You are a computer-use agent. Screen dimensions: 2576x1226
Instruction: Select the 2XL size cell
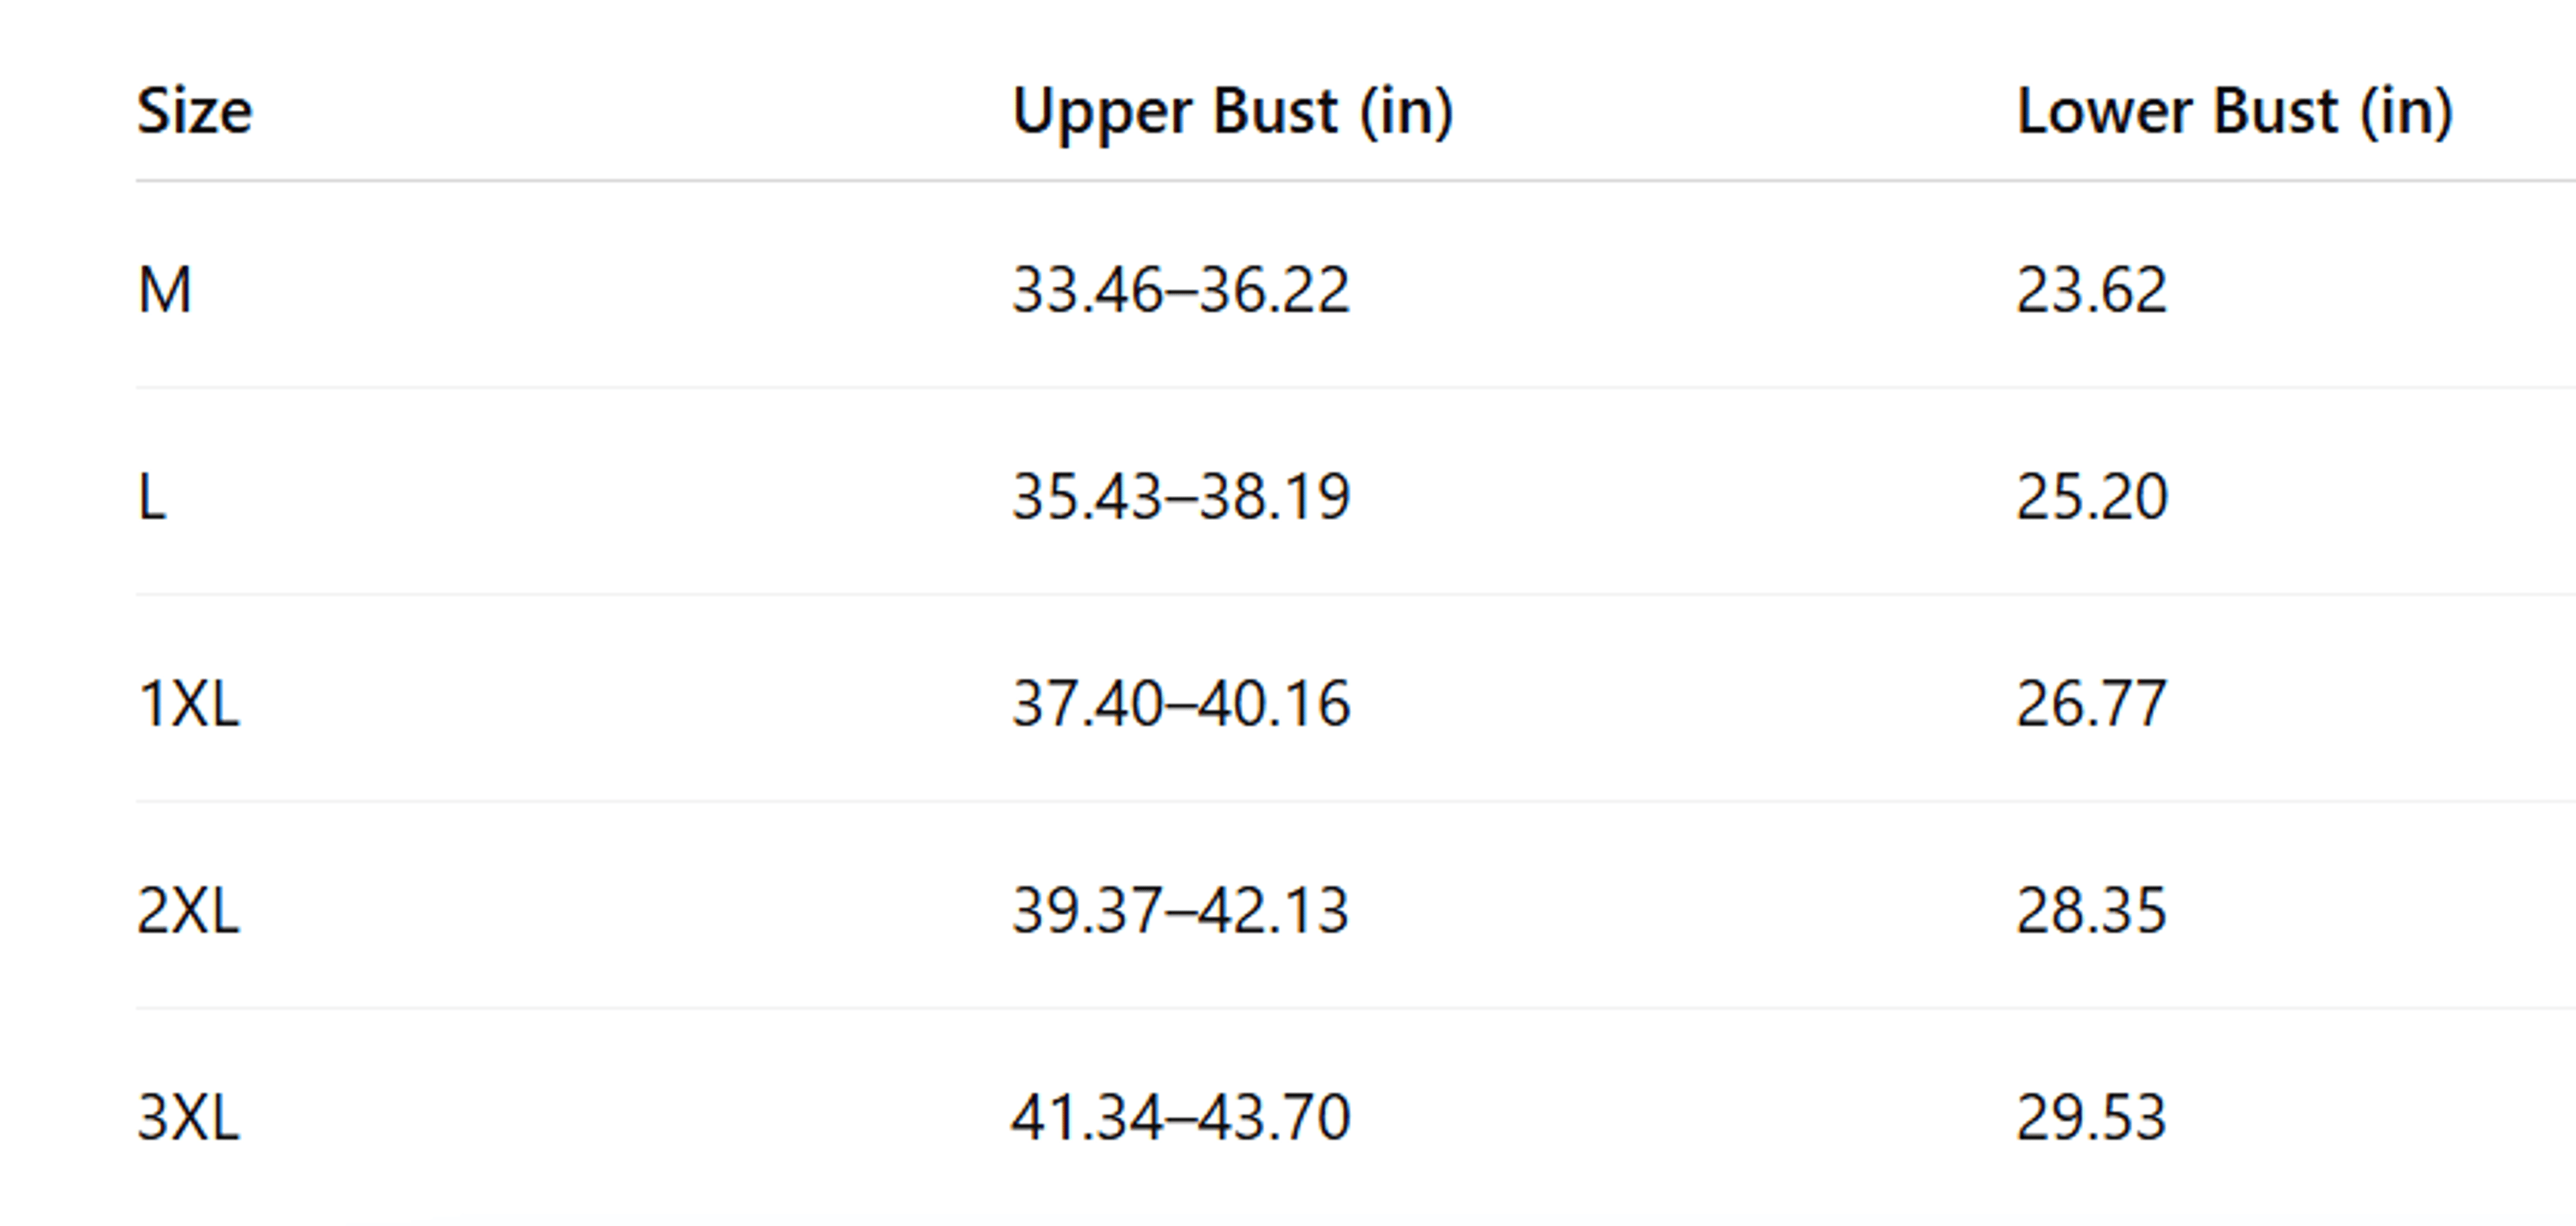[188, 911]
